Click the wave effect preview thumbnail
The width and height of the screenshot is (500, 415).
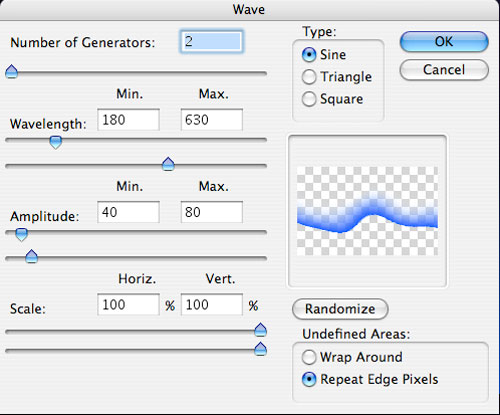click(367, 211)
